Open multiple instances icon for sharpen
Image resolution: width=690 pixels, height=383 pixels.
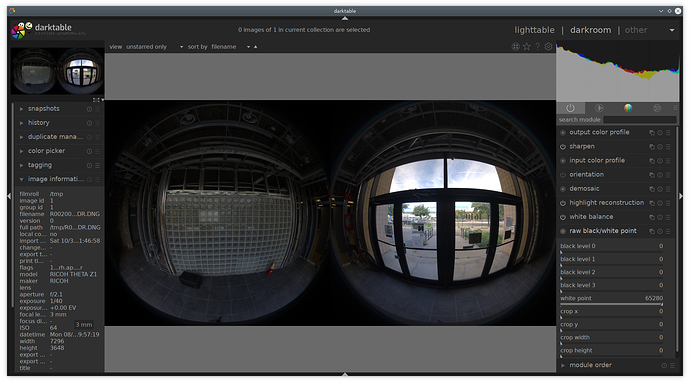pyautogui.click(x=652, y=147)
